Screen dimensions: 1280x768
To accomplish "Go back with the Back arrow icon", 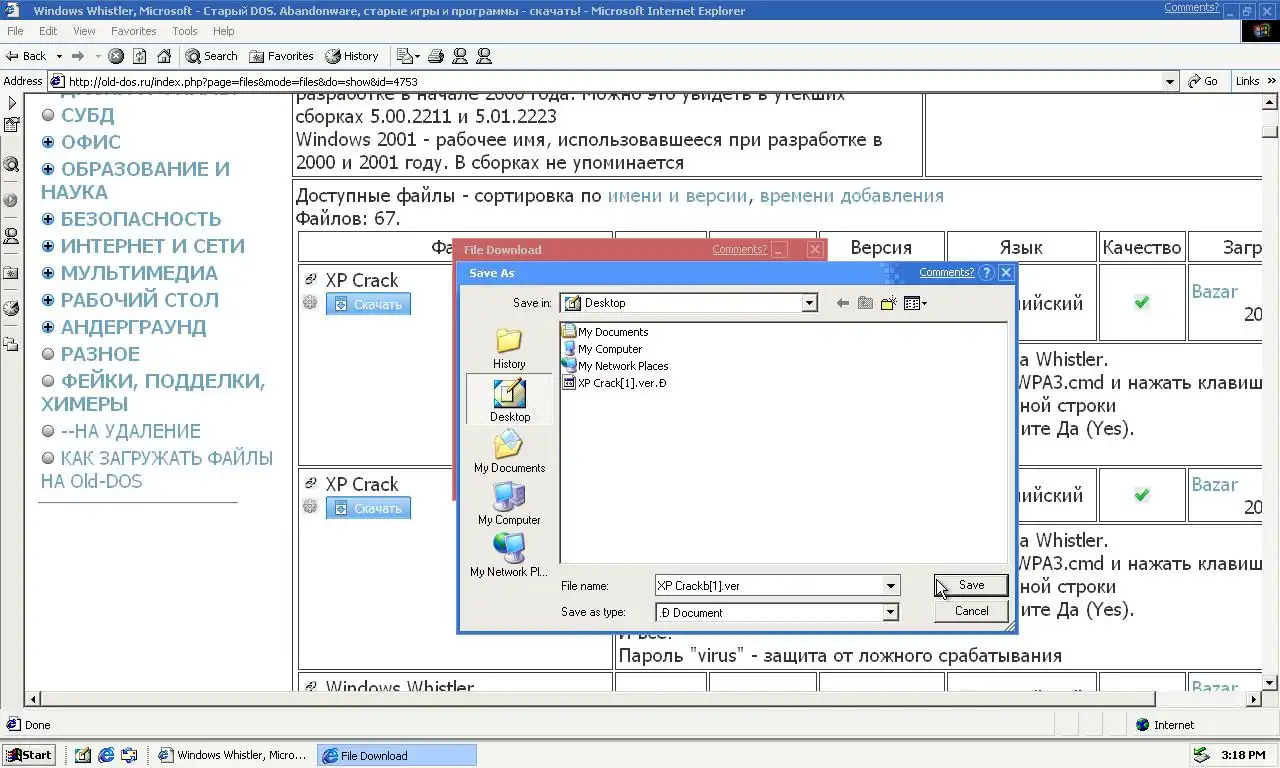I will click(x=14, y=56).
